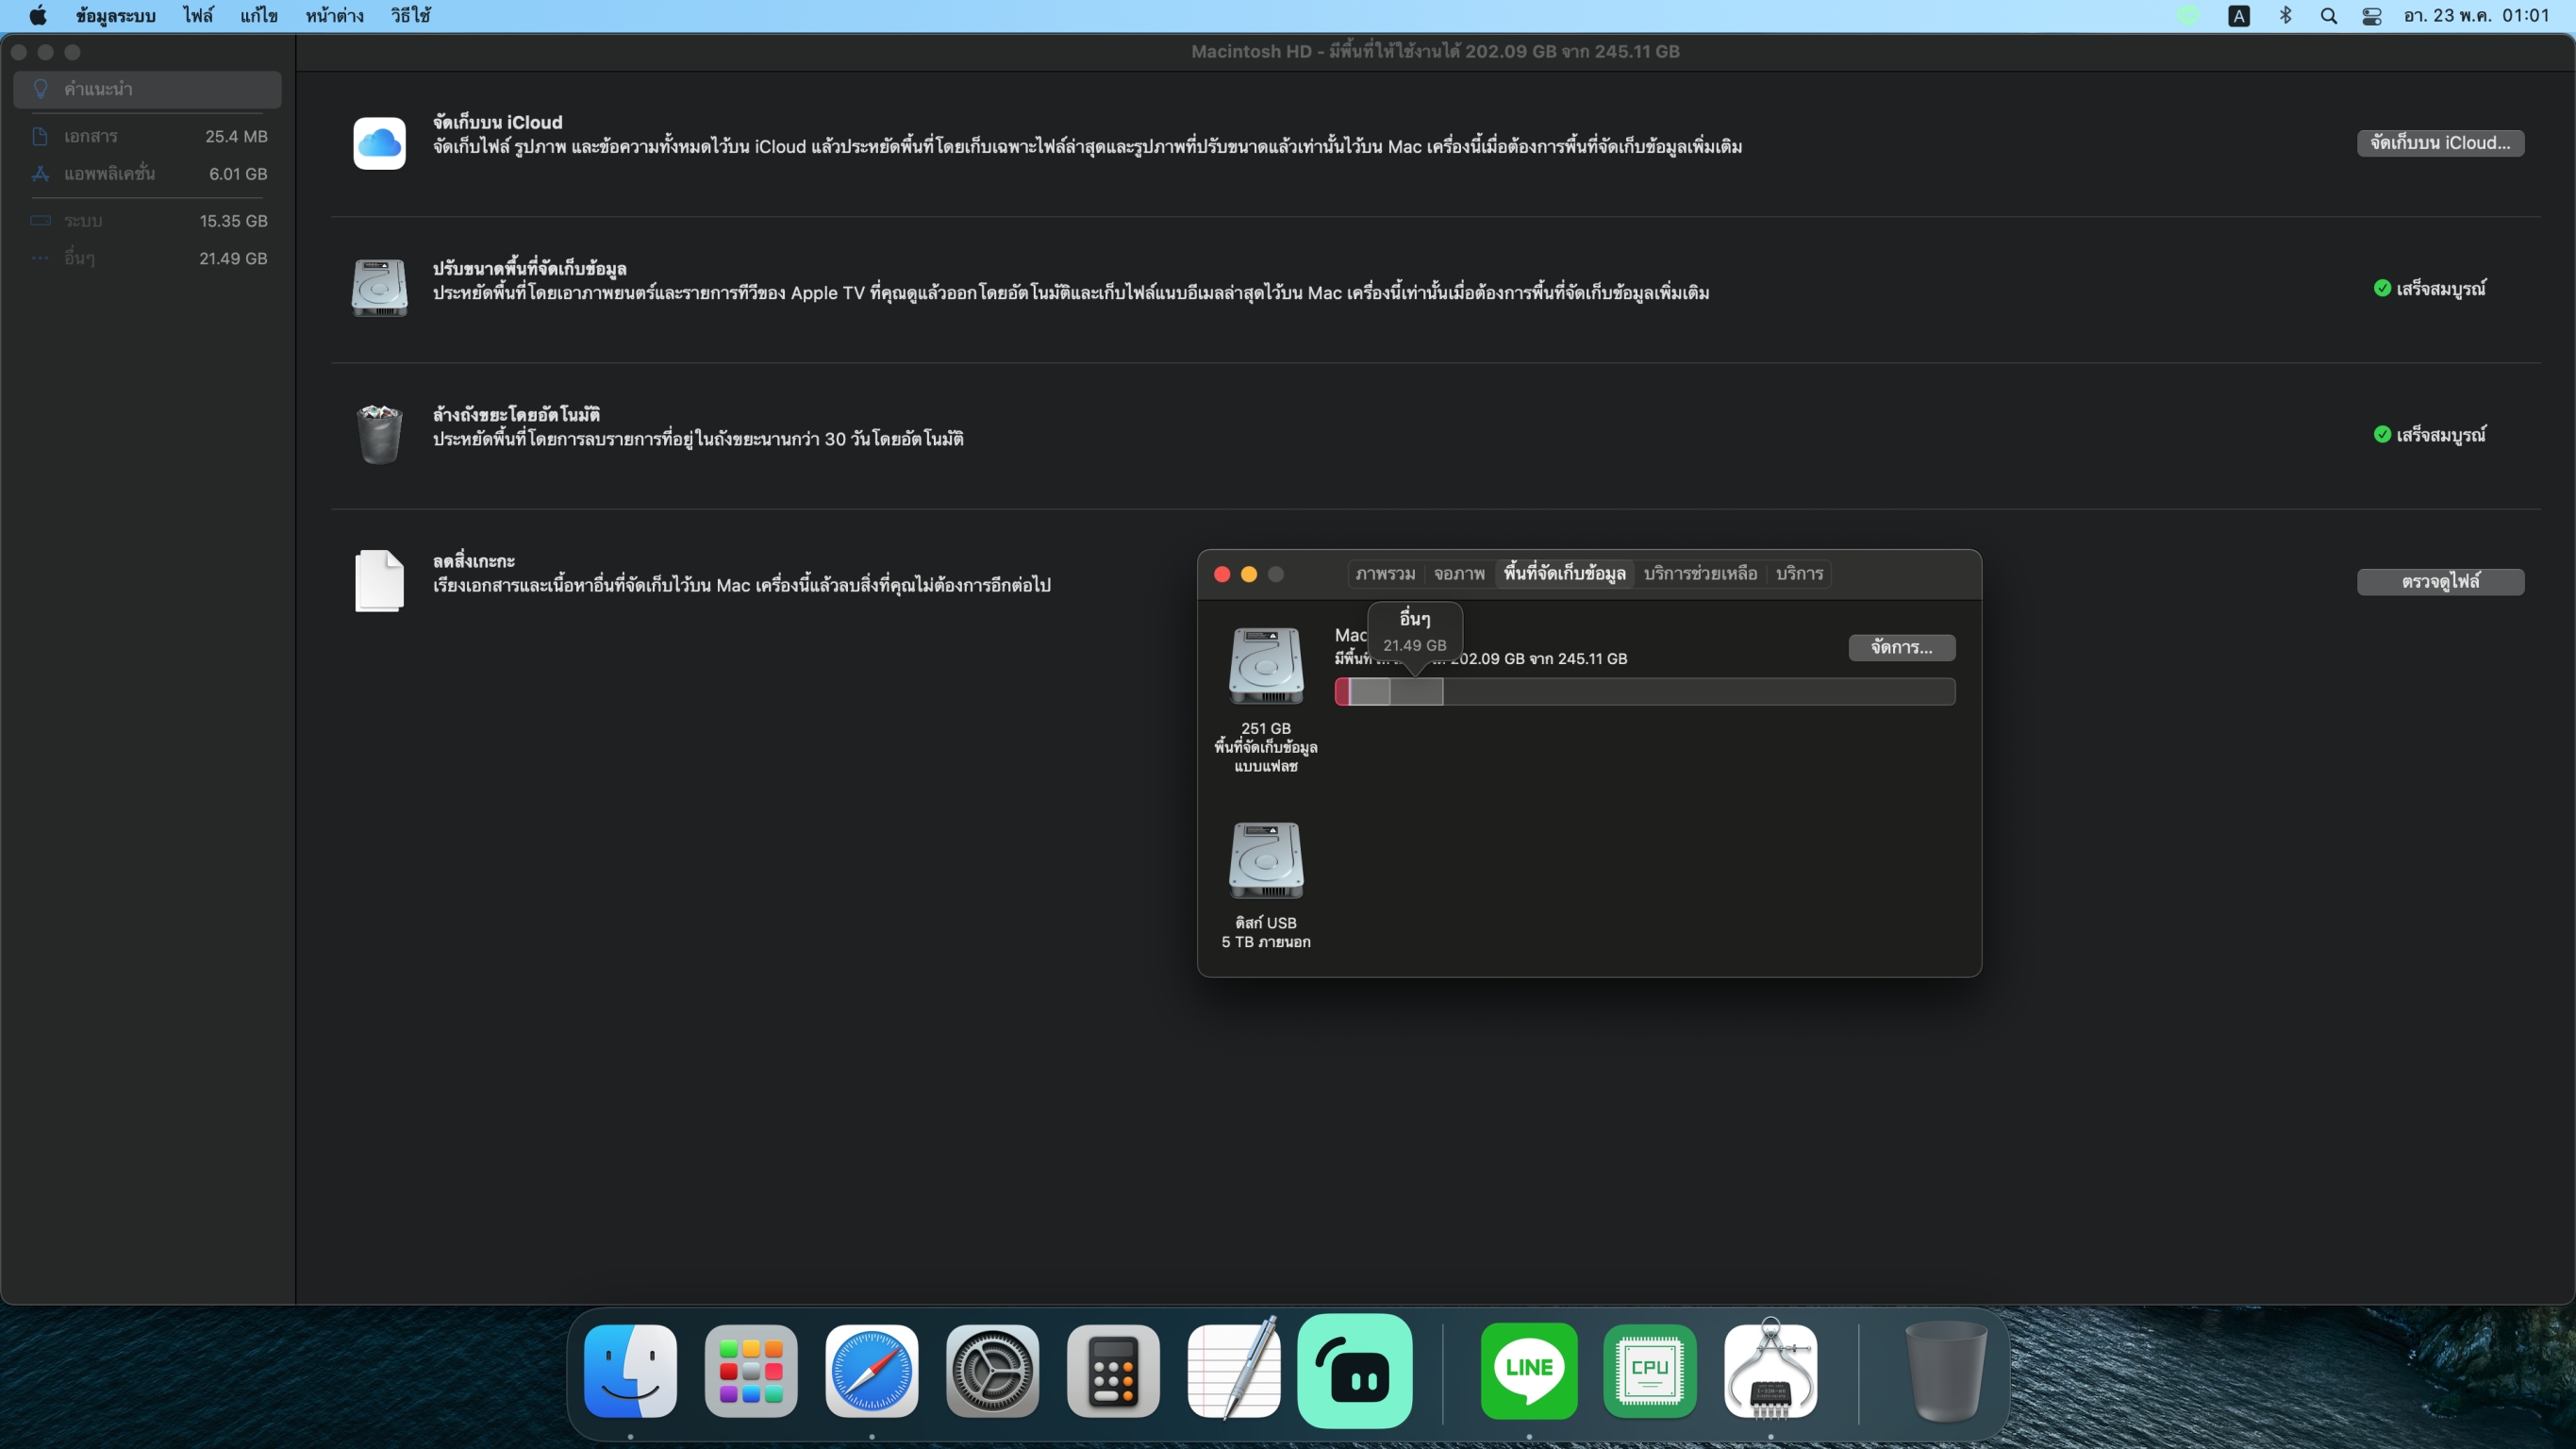The image size is (2576, 1449).
Task: Open the Trash in the Dock
Action: [1945, 1371]
